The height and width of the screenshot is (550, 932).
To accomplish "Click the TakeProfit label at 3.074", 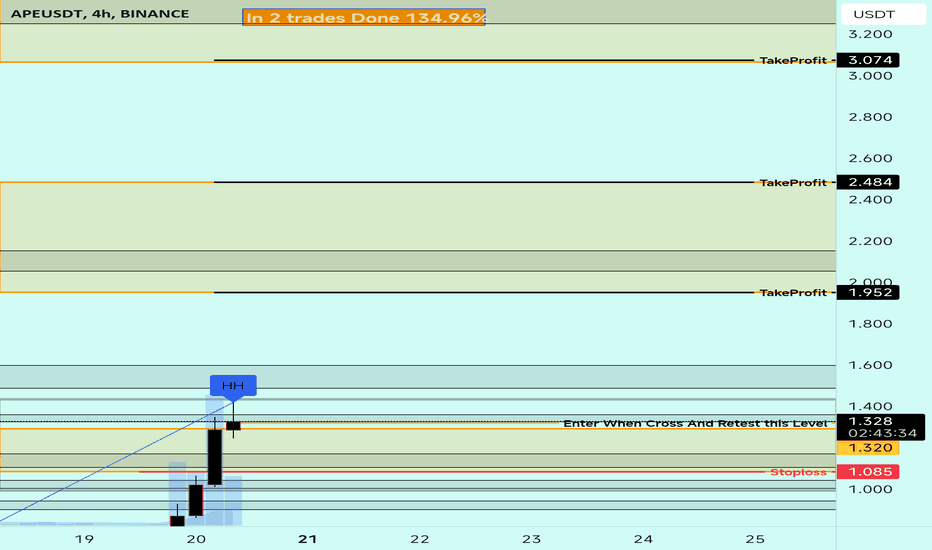I will (x=793, y=60).
